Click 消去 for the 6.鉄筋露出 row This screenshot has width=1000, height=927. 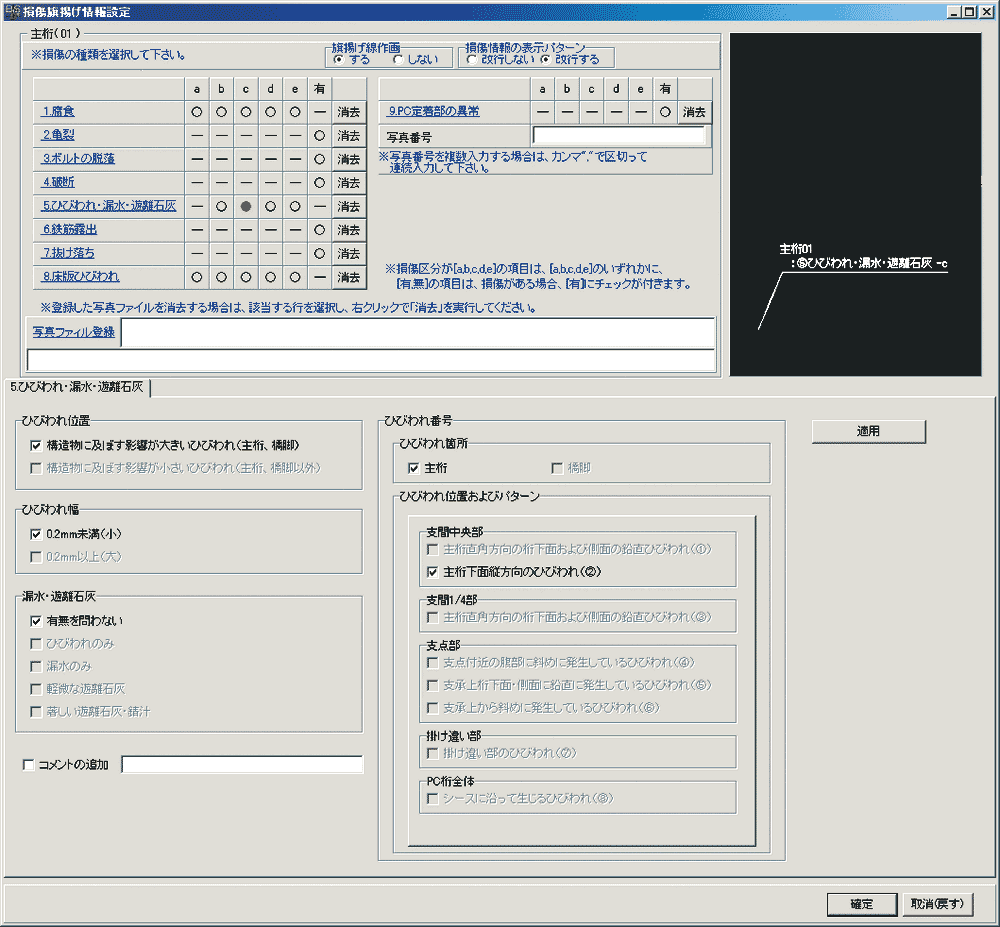click(x=349, y=230)
